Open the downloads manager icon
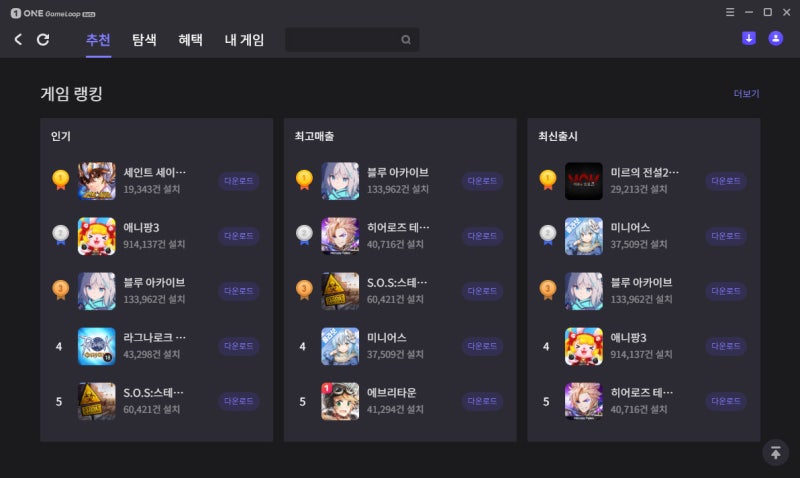Screen dimensions: 800x478 pyautogui.click(x=748, y=38)
